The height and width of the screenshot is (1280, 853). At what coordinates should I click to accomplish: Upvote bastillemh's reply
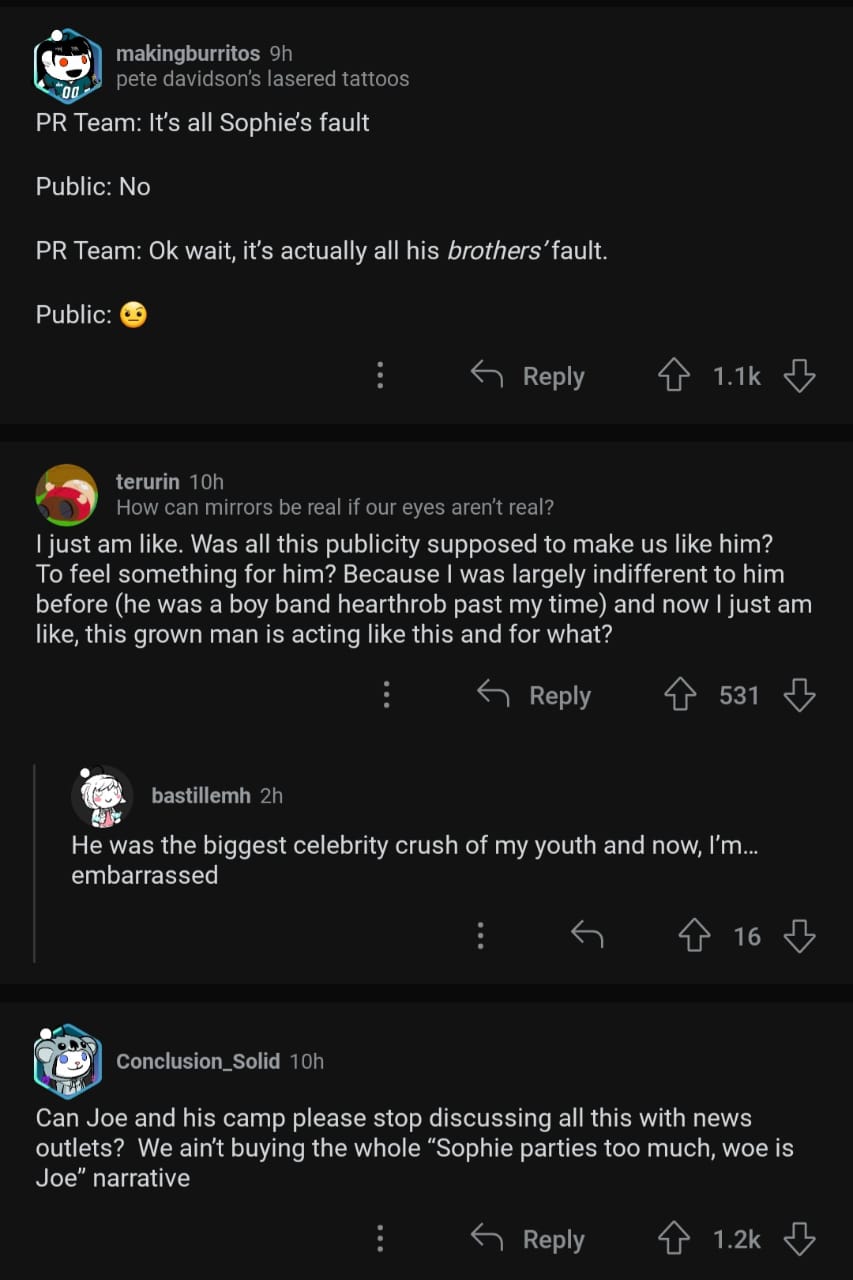pos(694,936)
